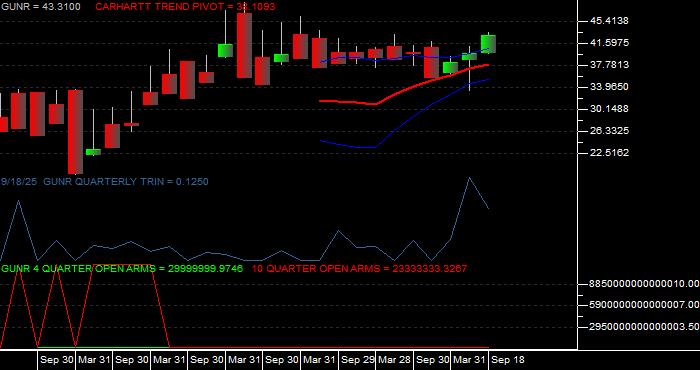Click the Sep 18 date label
Image resolution: width=700 pixels, height=370 pixels.
pyautogui.click(x=508, y=360)
